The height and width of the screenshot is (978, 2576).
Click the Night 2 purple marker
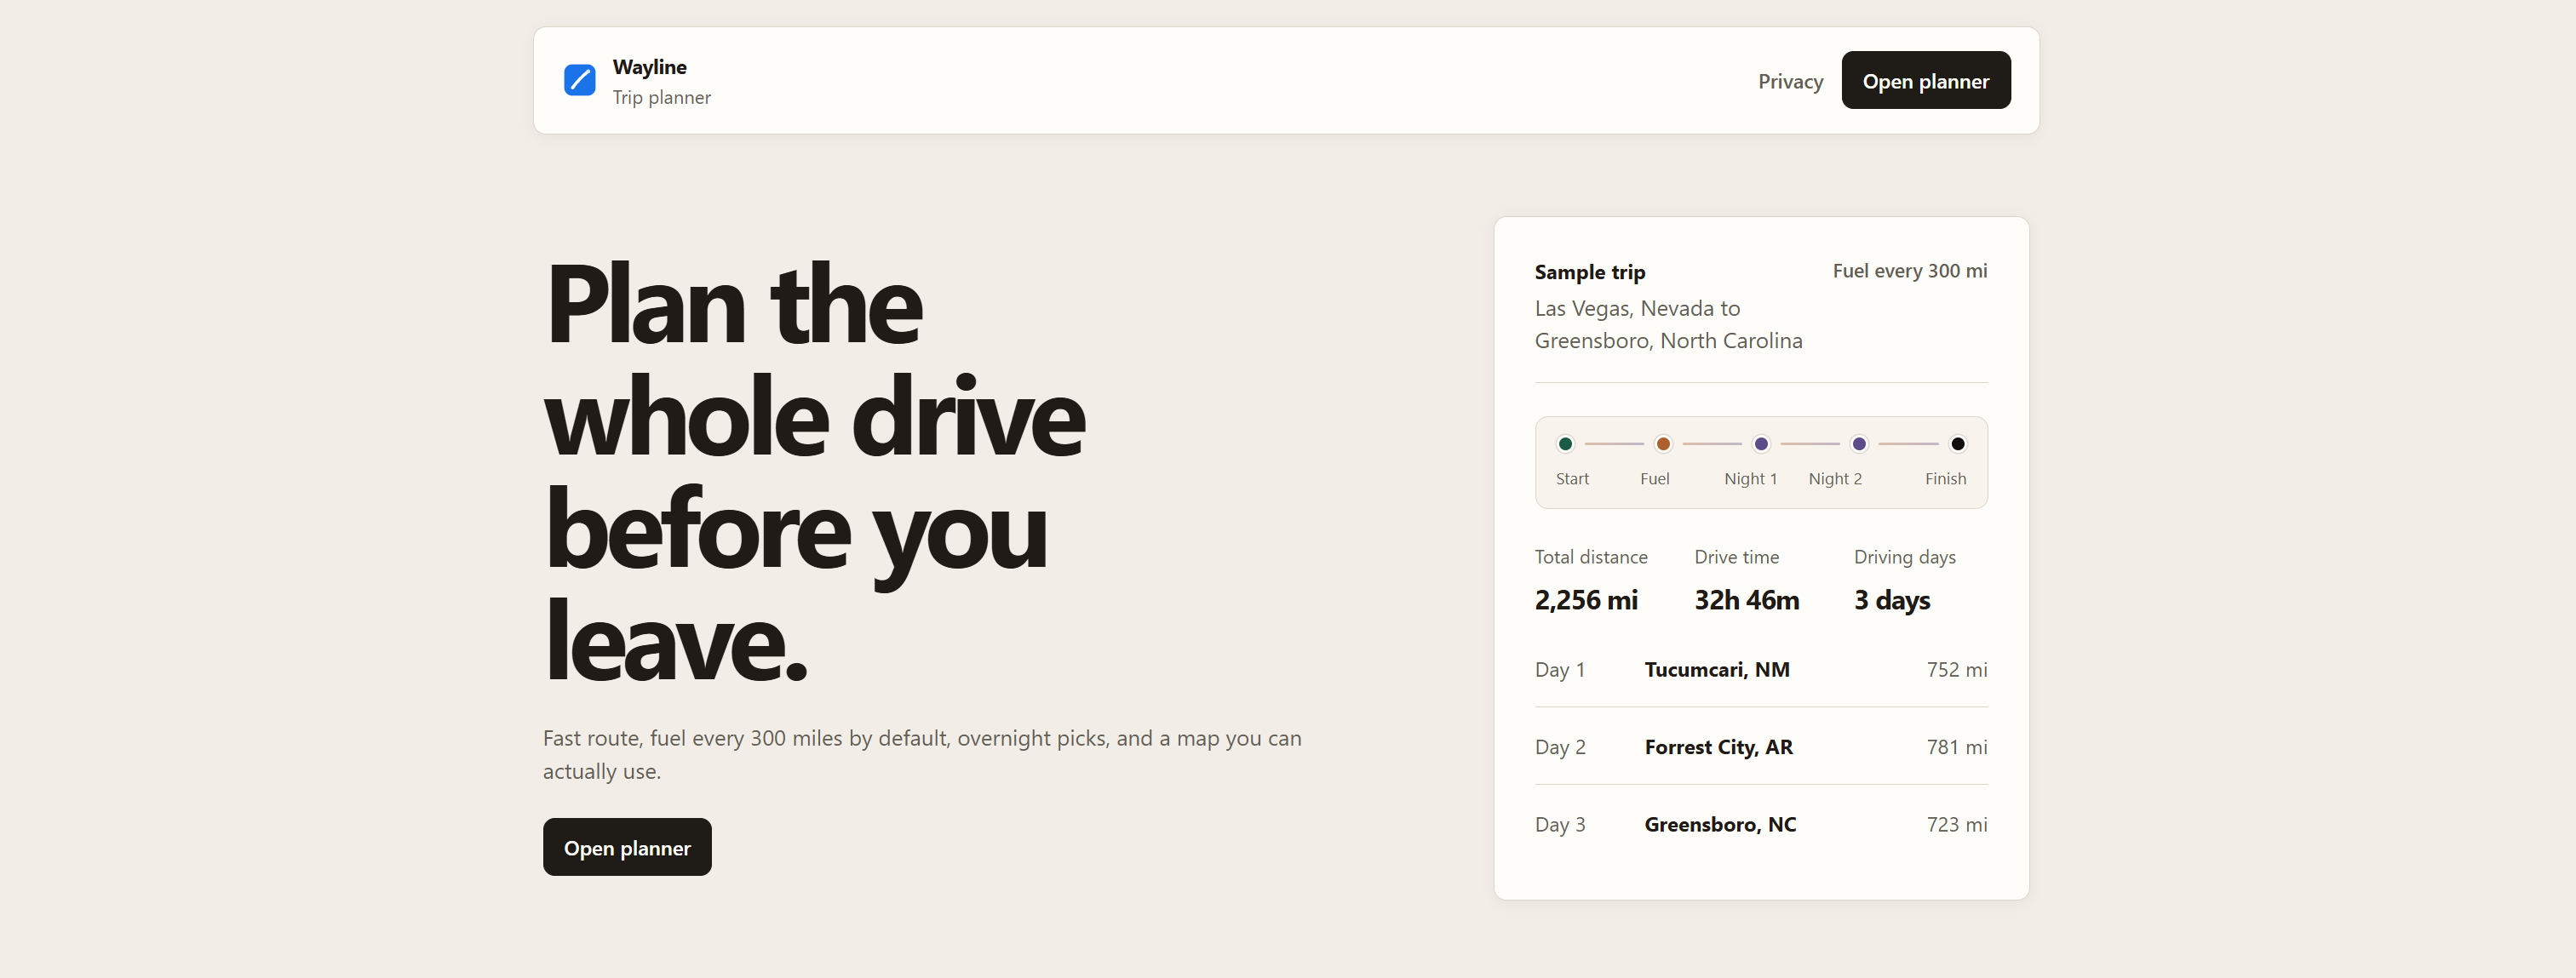point(1859,444)
